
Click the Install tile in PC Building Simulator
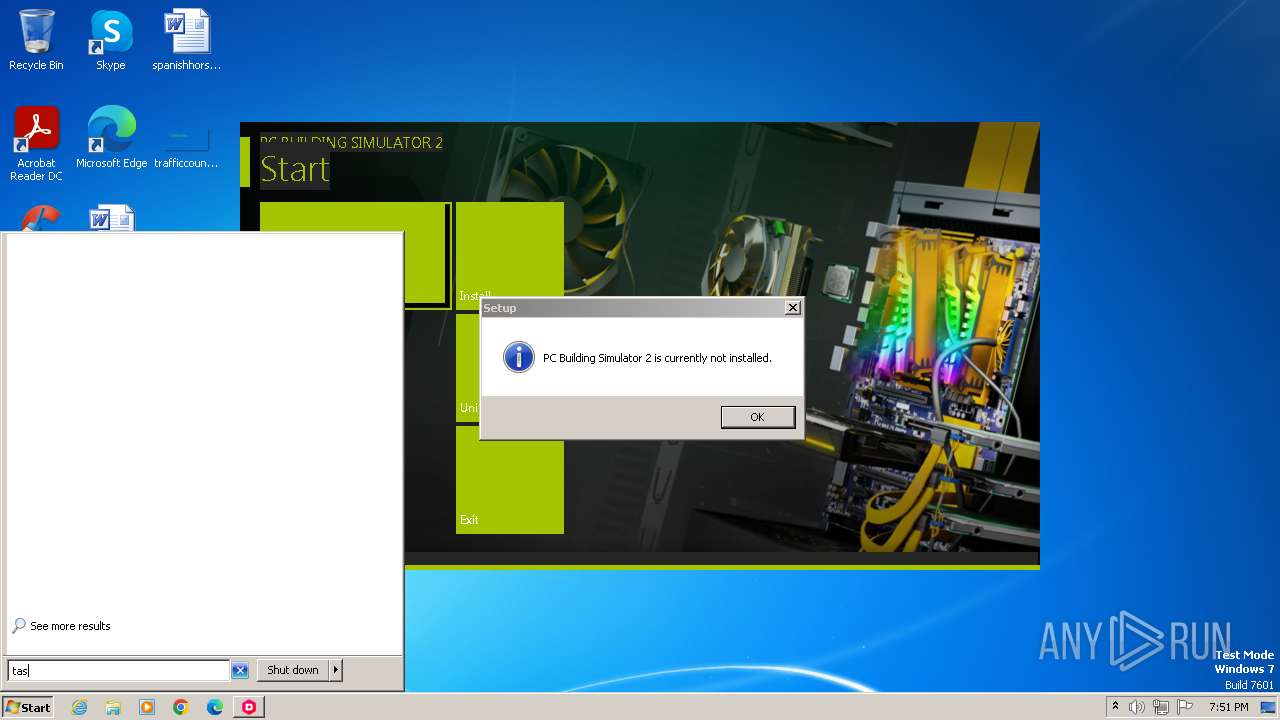pos(510,254)
